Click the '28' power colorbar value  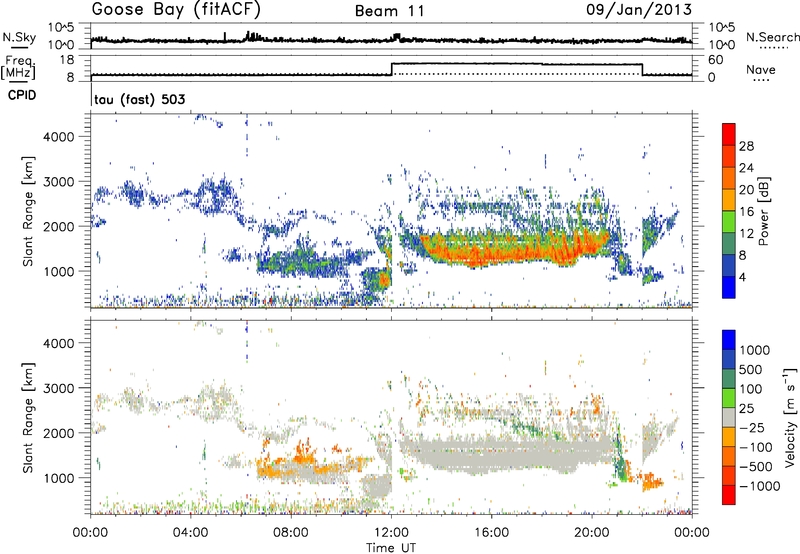pyautogui.click(x=746, y=146)
